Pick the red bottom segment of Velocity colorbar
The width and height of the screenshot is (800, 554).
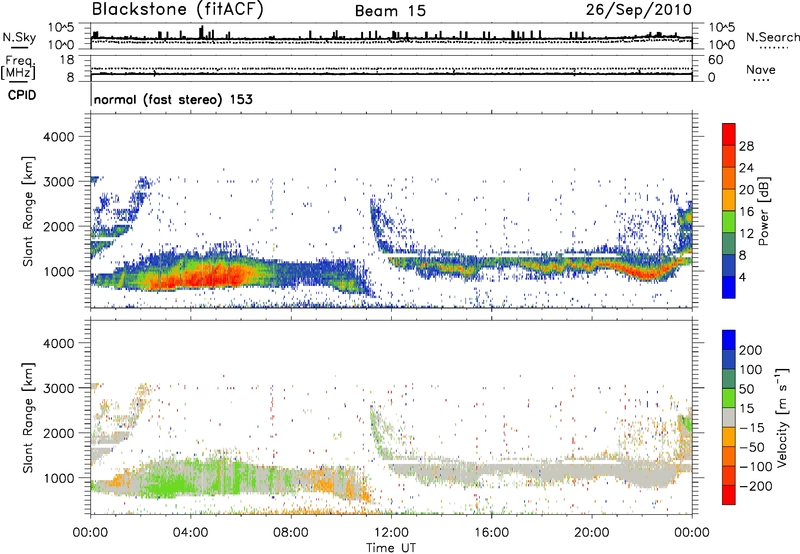(729, 495)
